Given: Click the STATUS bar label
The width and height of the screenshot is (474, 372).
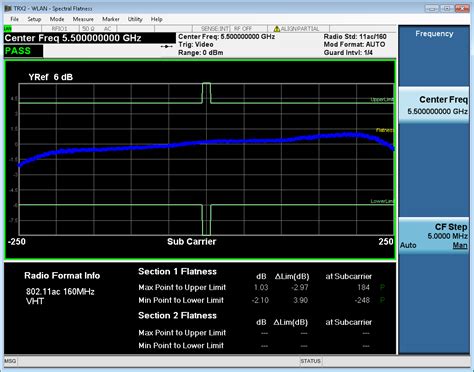Looking at the screenshot, I should (310, 361).
